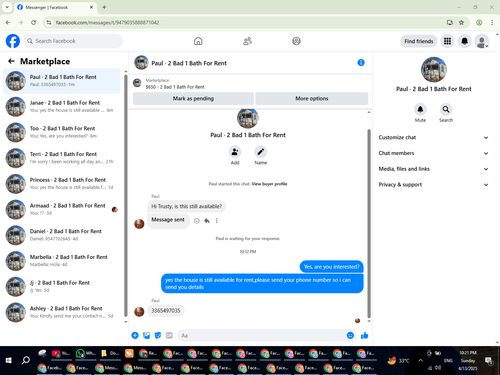Click Mark as pending button

tap(193, 98)
